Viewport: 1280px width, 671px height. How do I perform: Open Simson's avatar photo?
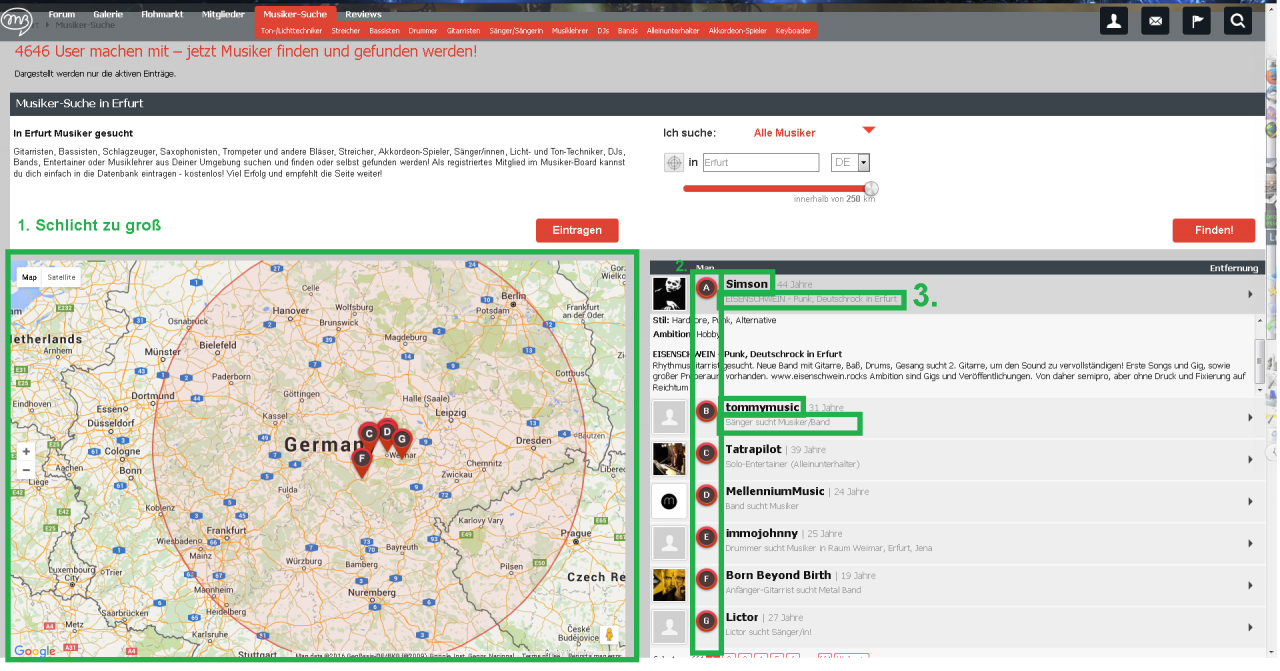coord(669,293)
